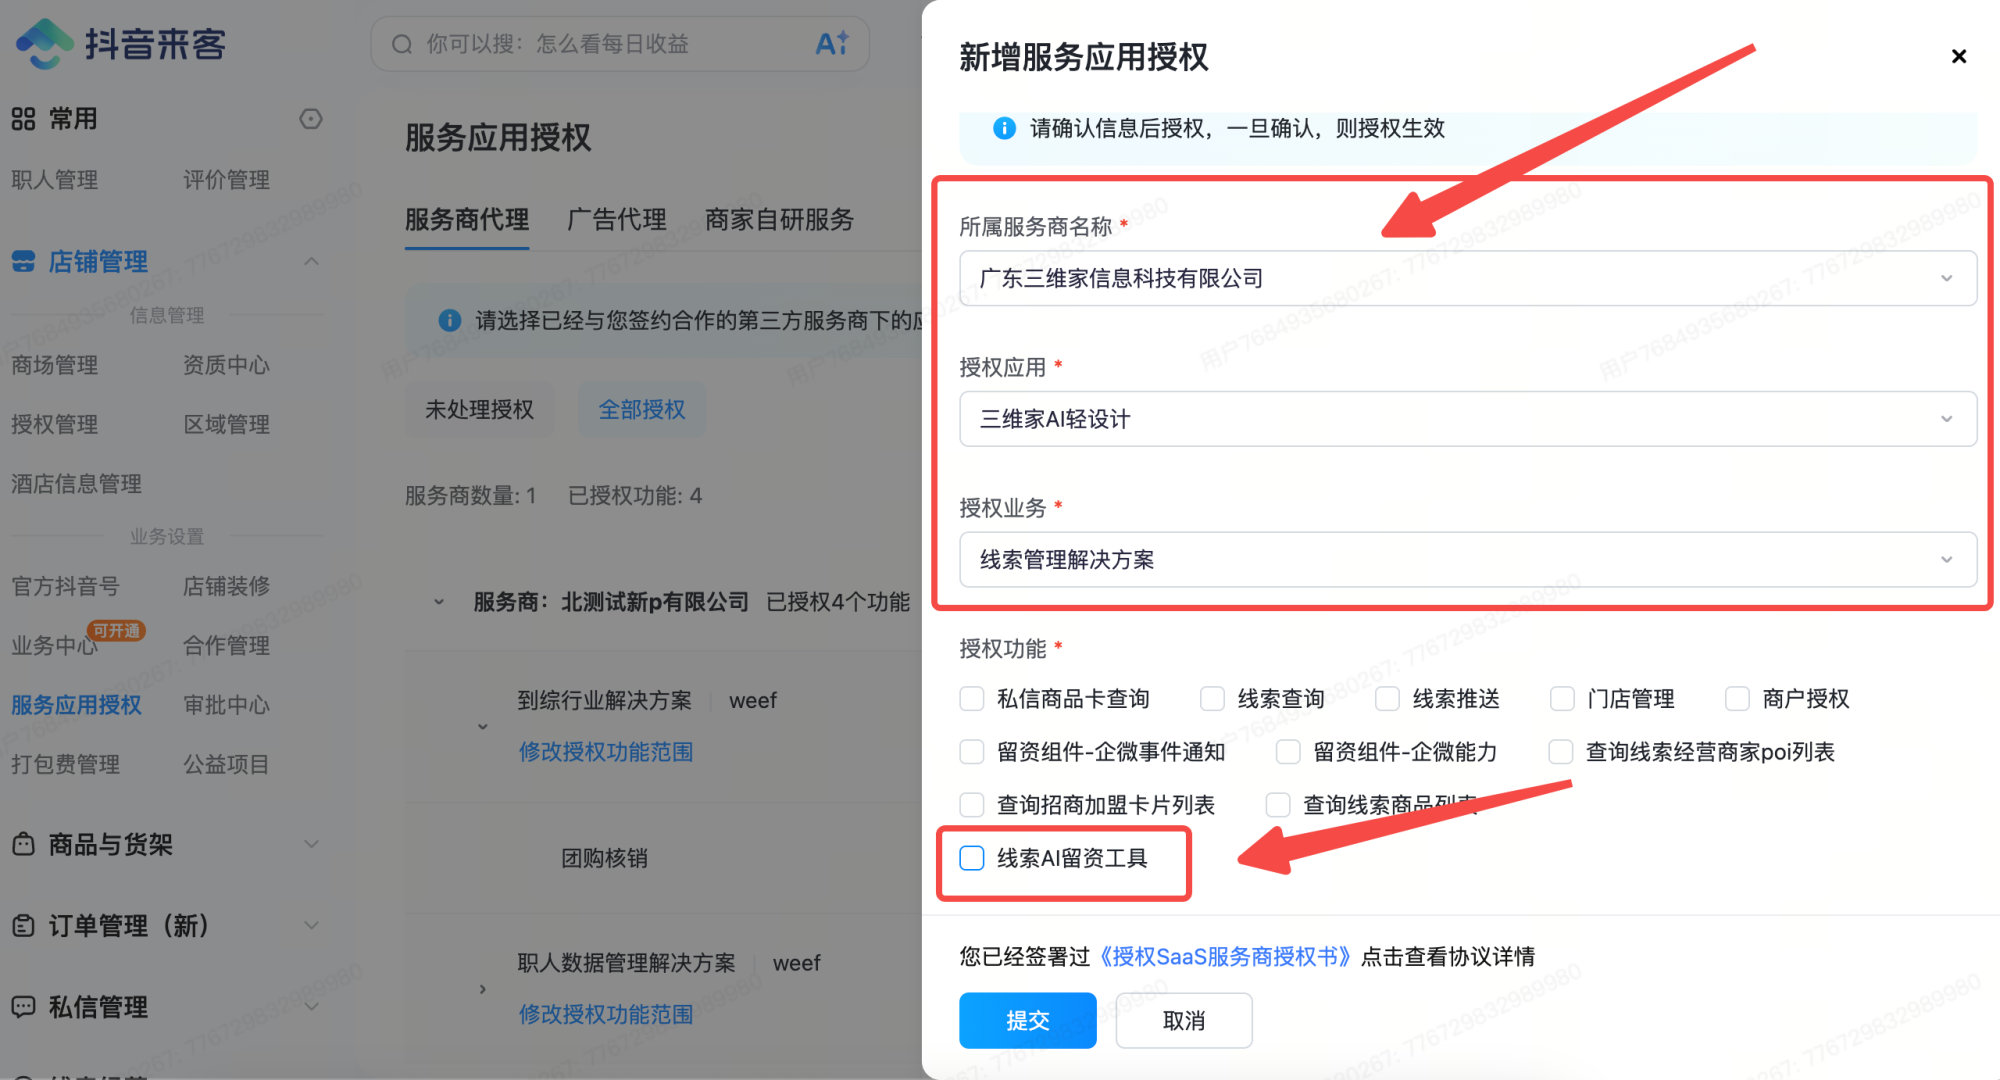Viewport: 2000px width, 1080px height.
Task: Click the info icon beside 请选择已经与您签约
Action: 450,320
